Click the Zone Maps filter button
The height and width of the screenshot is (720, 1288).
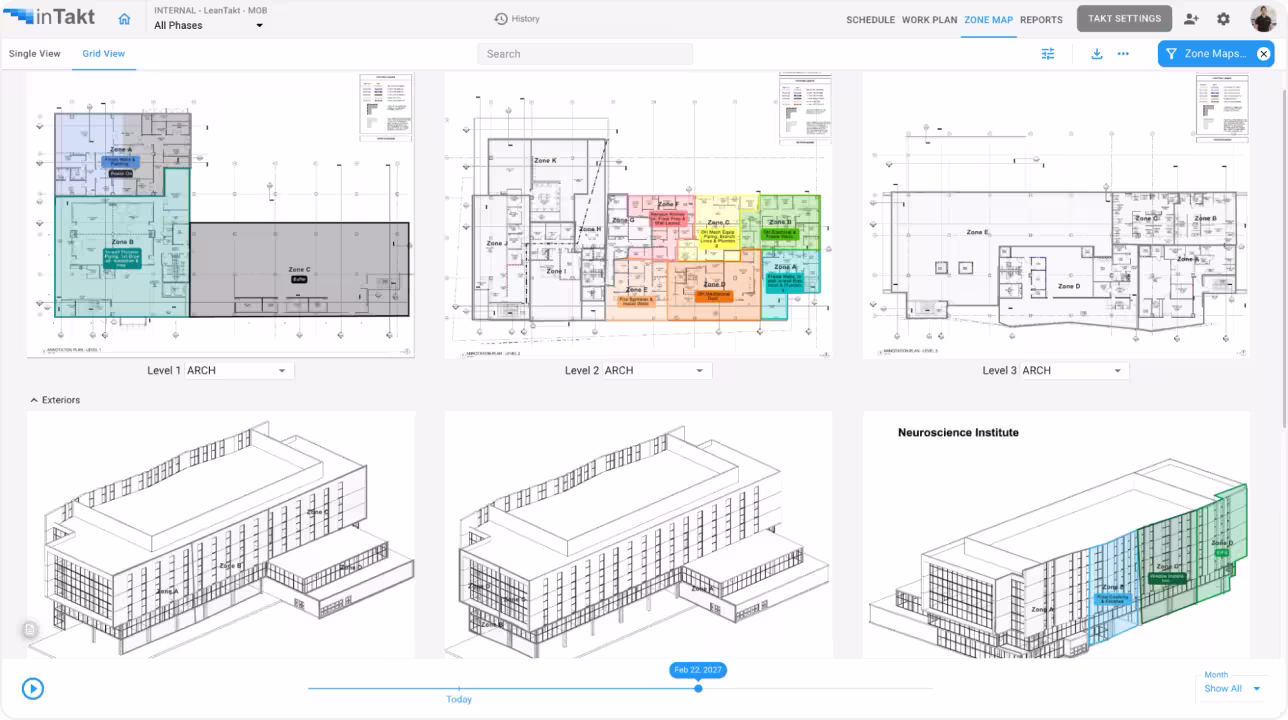[x=1216, y=54]
